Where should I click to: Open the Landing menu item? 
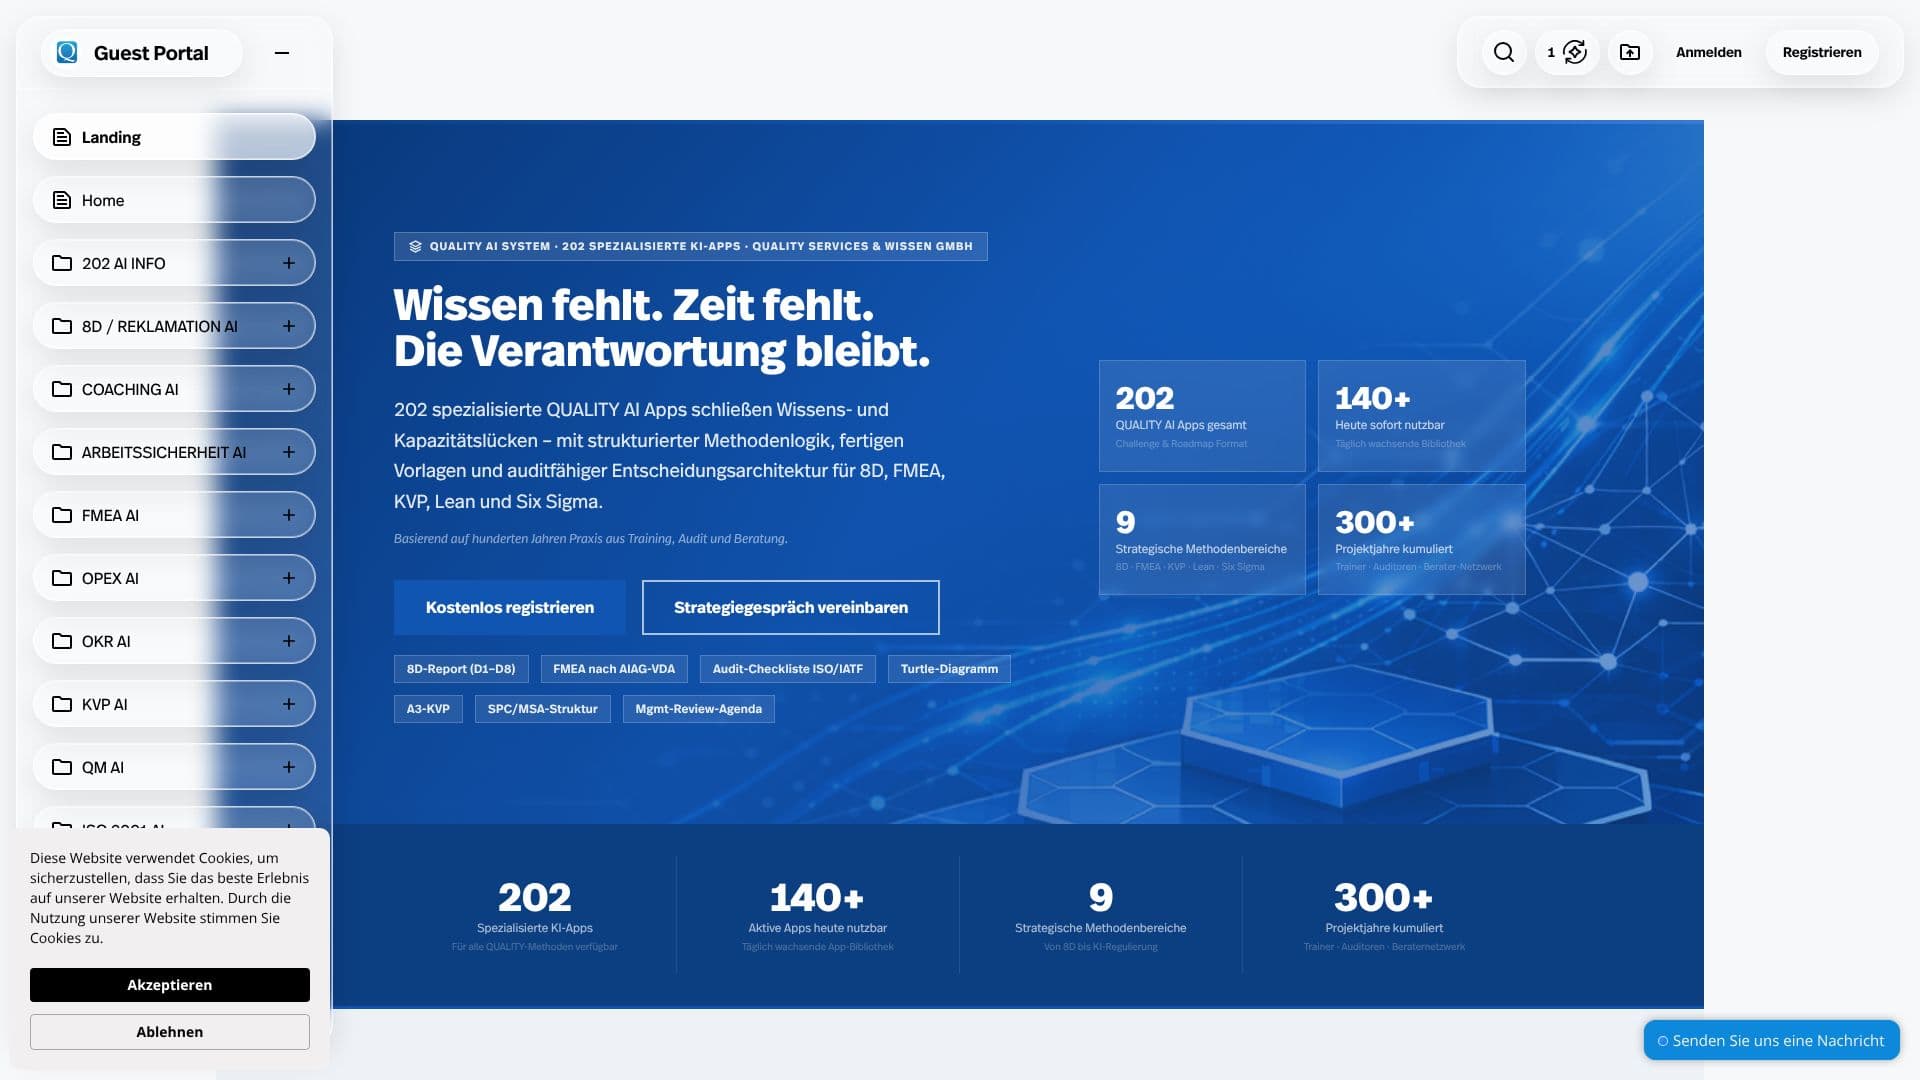click(x=174, y=137)
